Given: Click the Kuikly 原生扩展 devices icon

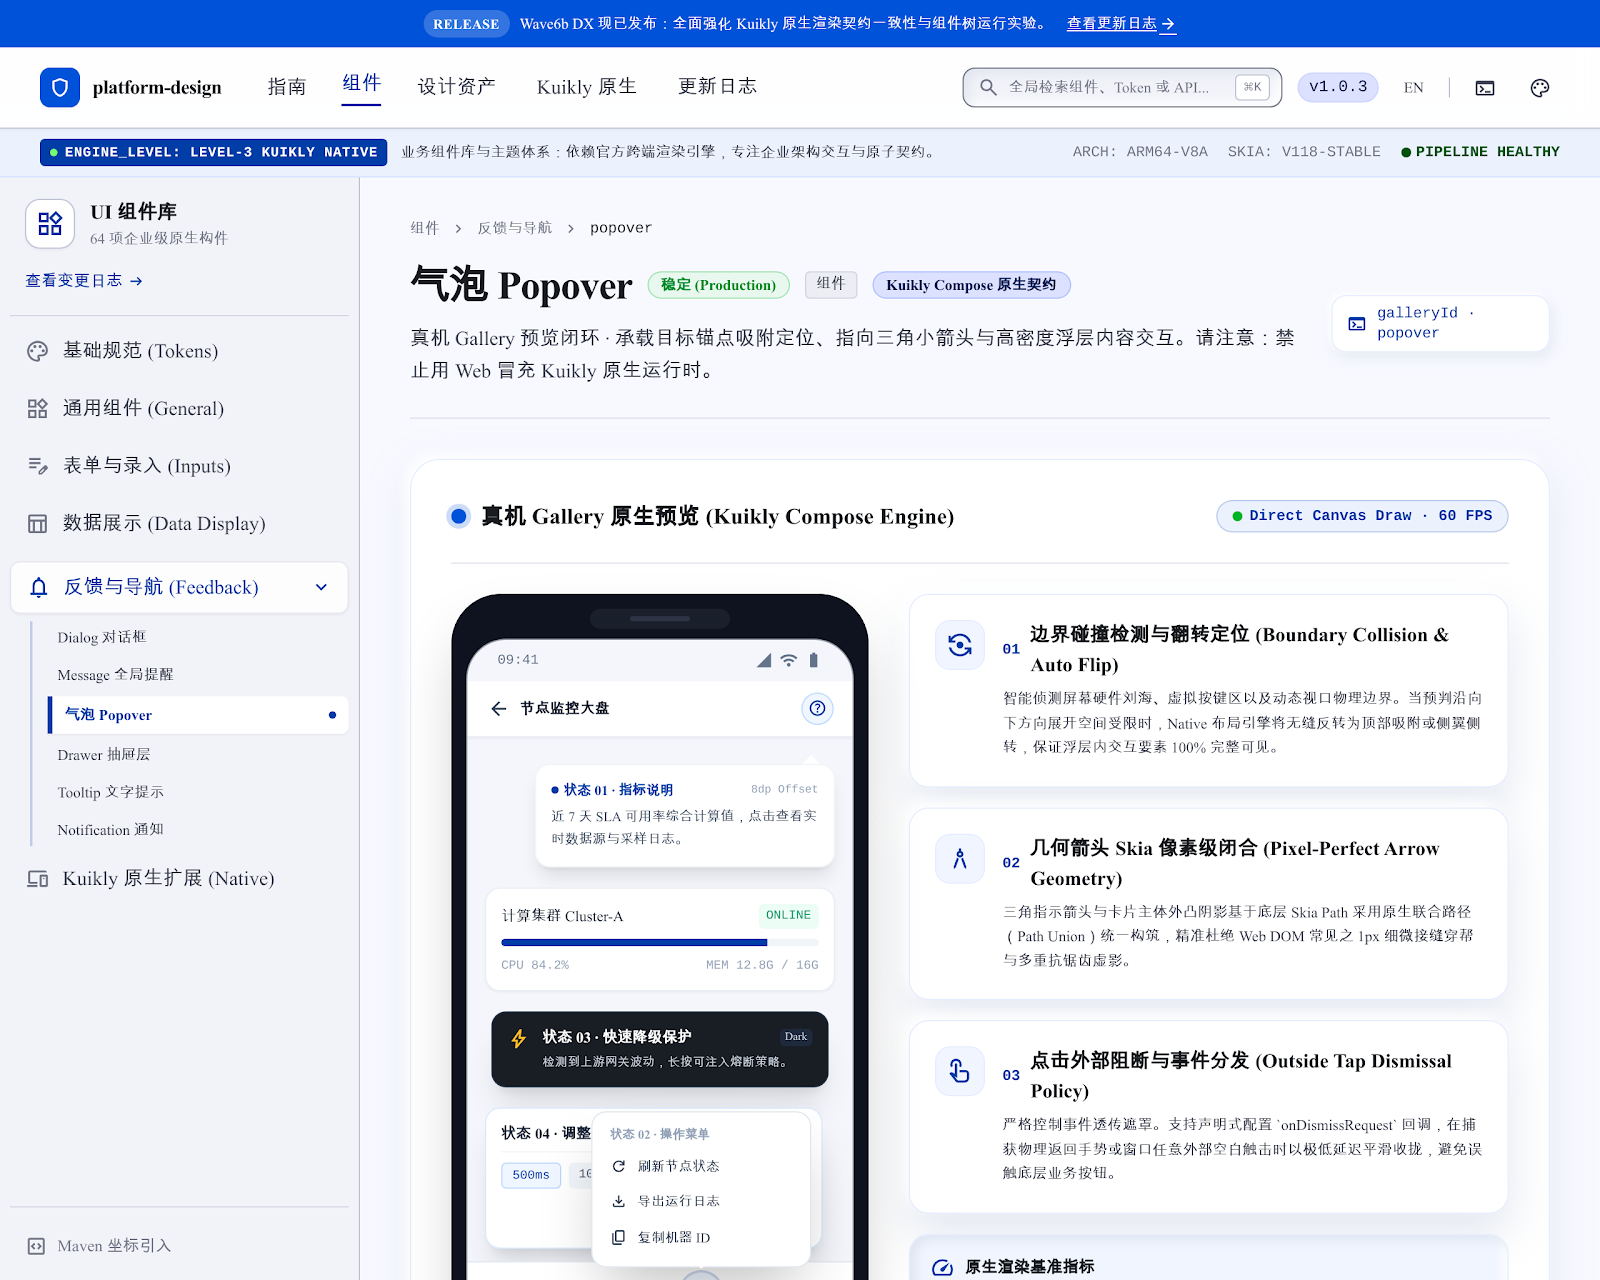Looking at the screenshot, I should click(x=37, y=879).
